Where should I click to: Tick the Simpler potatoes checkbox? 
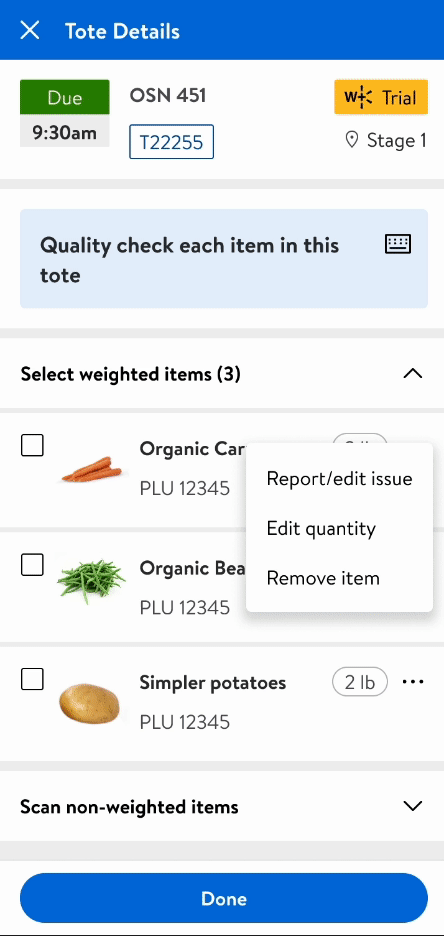tap(32, 679)
